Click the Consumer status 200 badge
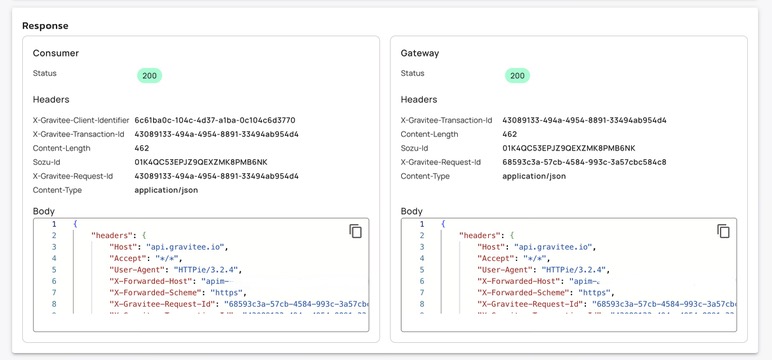 pos(149,76)
